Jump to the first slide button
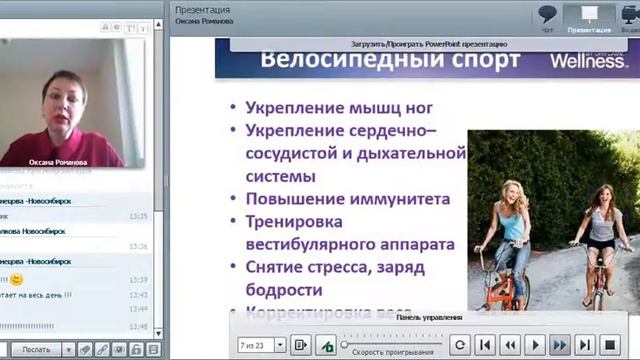640x360 pixels. (x=485, y=345)
